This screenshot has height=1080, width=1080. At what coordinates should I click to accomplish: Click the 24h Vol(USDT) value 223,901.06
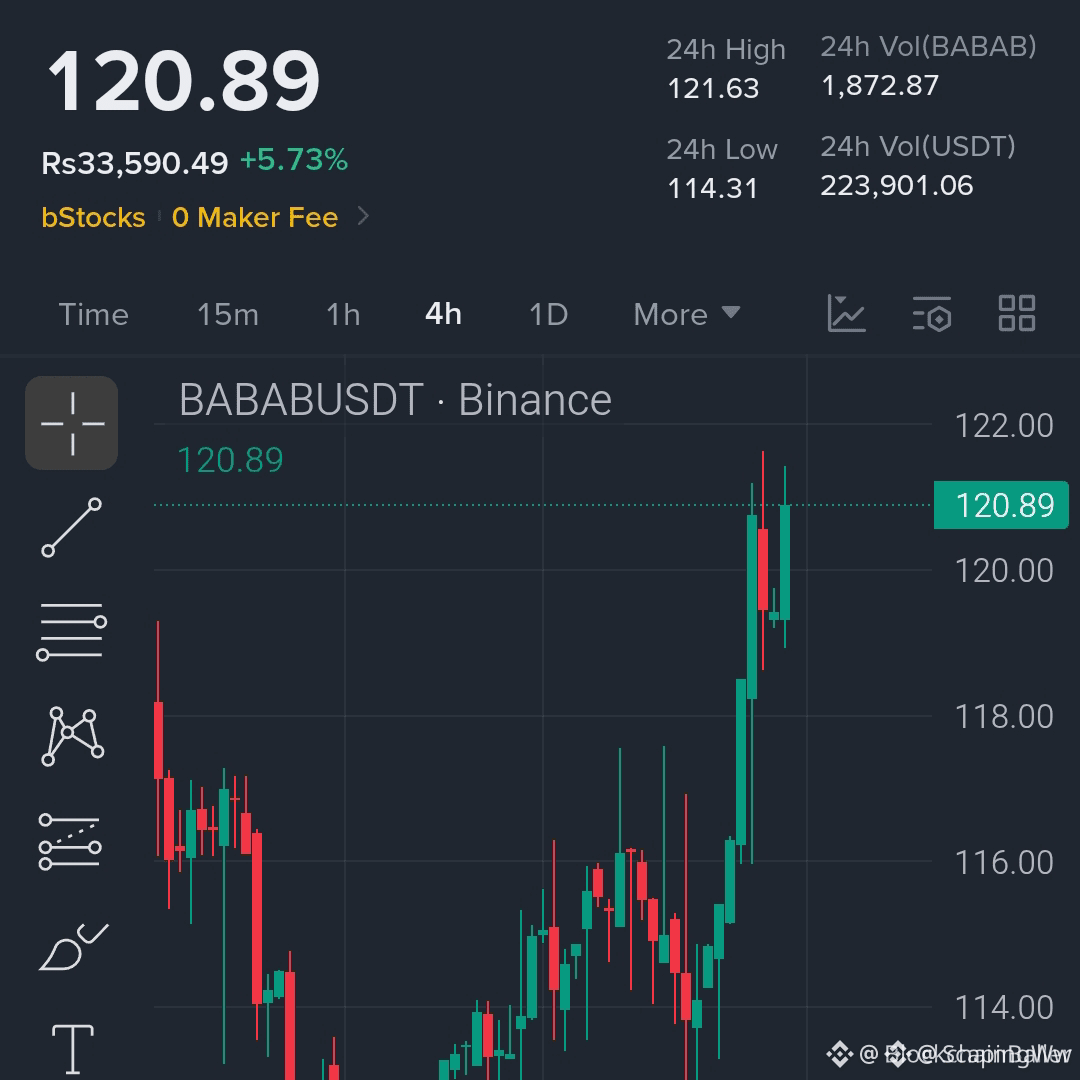(896, 185)
